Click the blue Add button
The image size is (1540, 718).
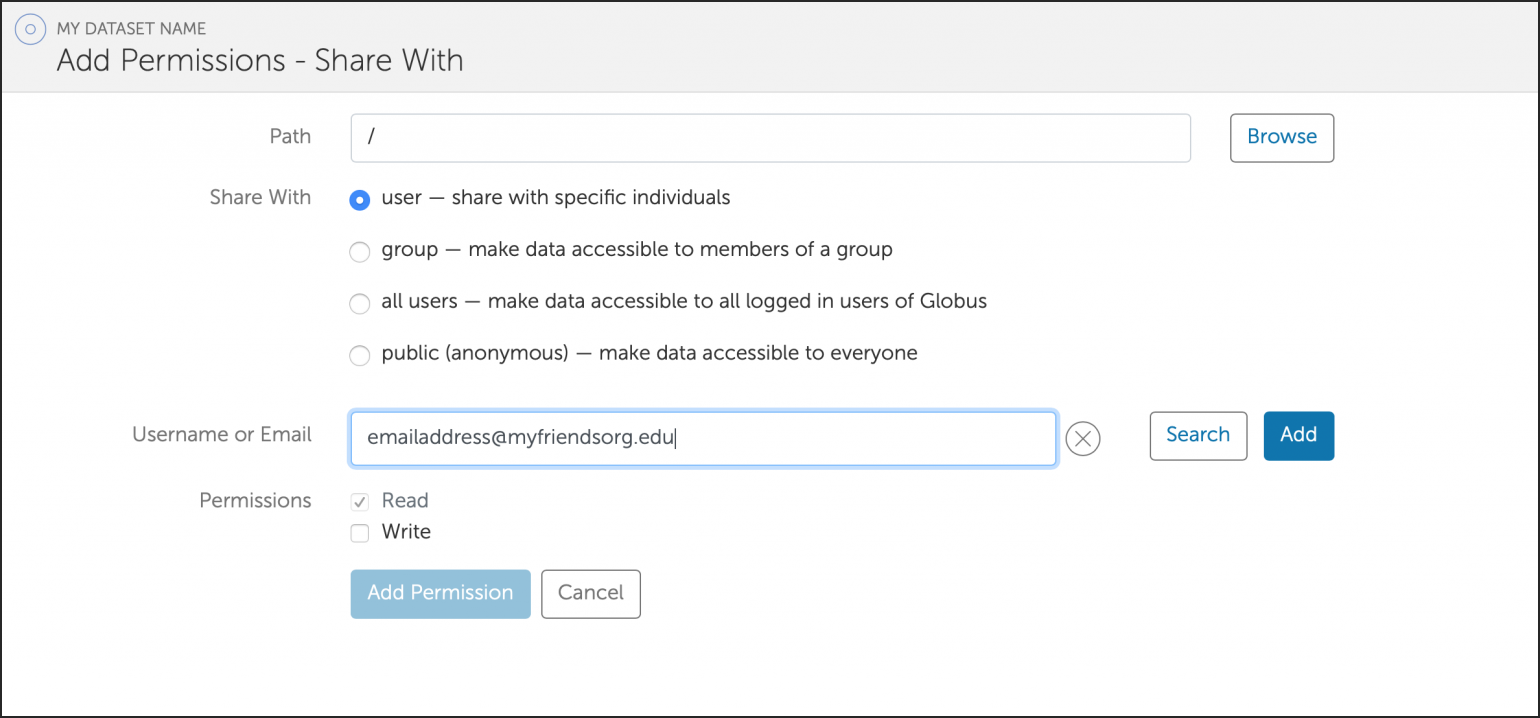click(x=1298, y=436)
